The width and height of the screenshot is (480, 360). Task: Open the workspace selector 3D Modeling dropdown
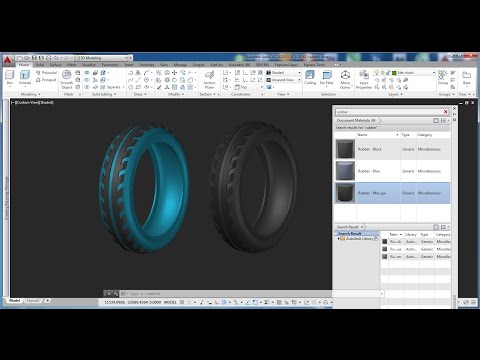point(103,58)
